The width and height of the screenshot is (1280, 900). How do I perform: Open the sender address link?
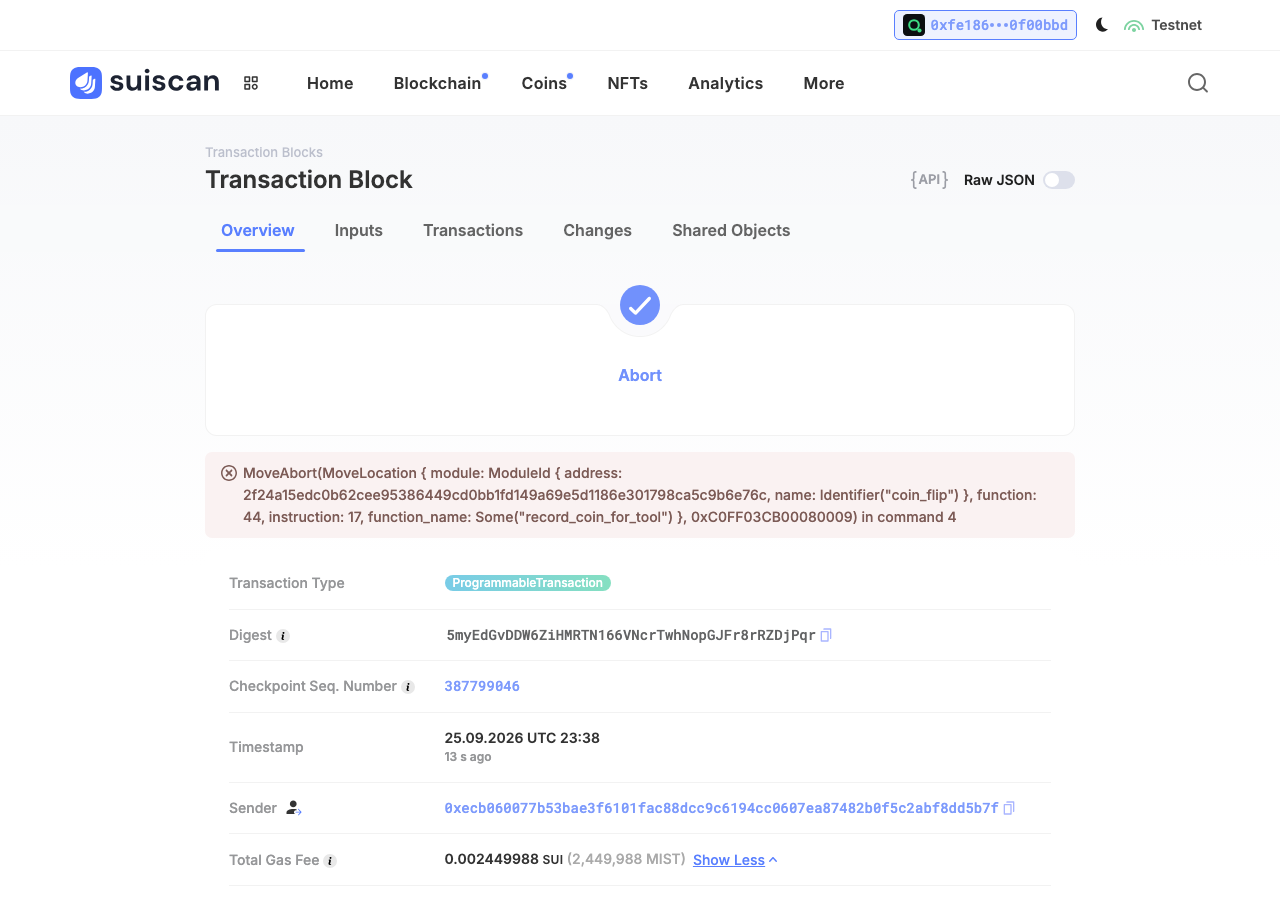(721, 808)
